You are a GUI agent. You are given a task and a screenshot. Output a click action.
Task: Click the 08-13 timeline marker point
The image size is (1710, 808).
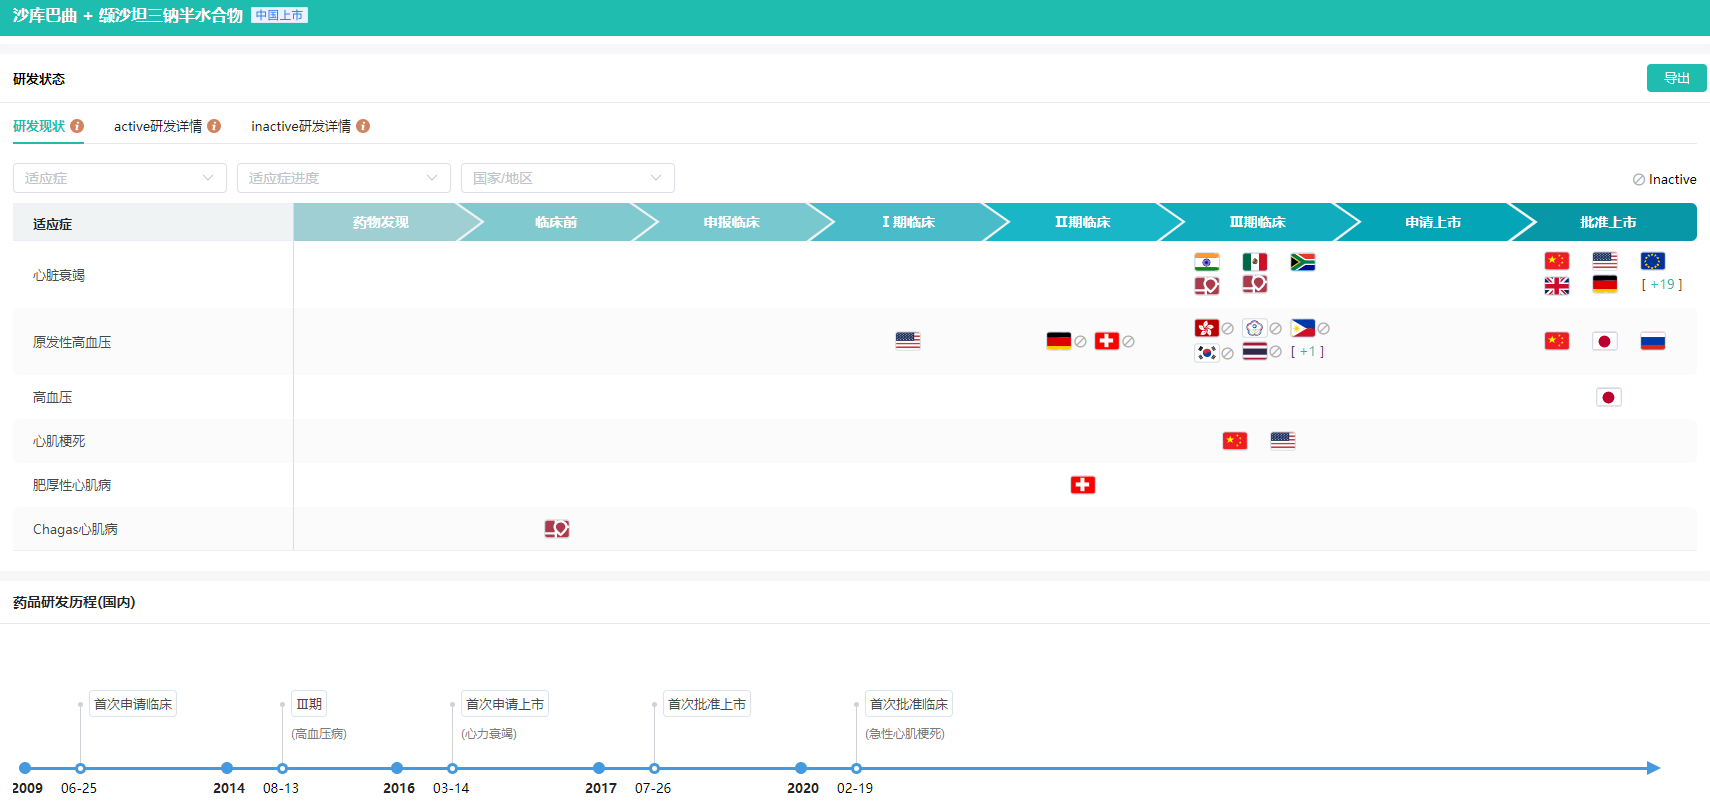[x=282, y=768]
